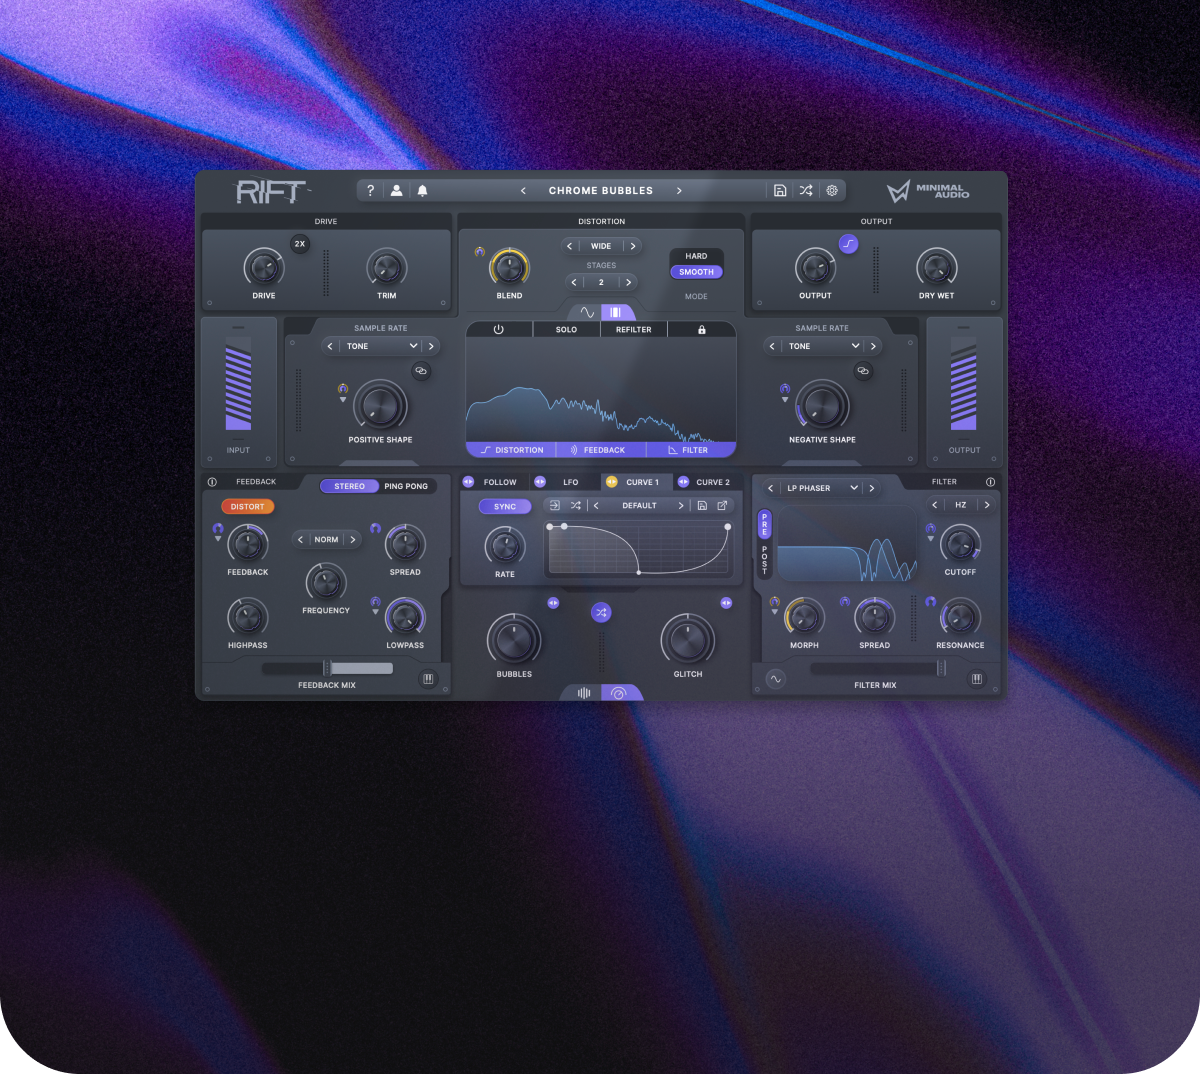Randomize the curve with its shuffle icon

[576, 505]
